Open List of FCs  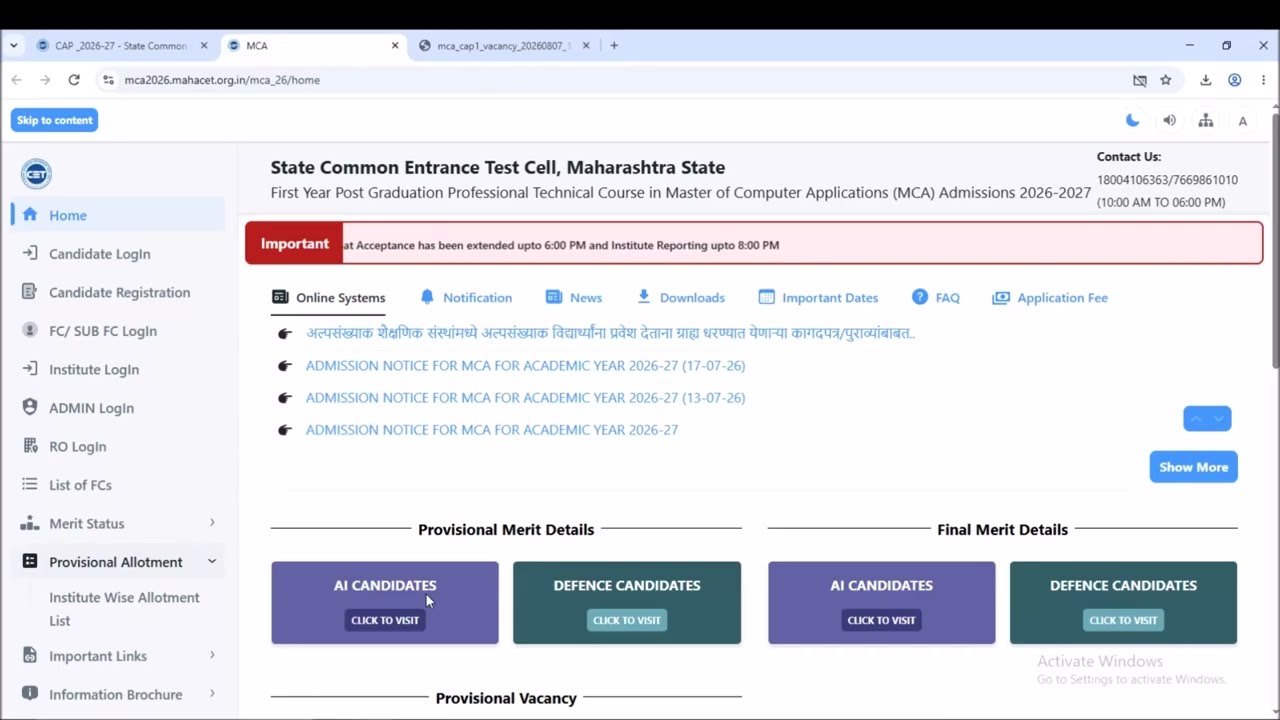[x=80, y=485]
